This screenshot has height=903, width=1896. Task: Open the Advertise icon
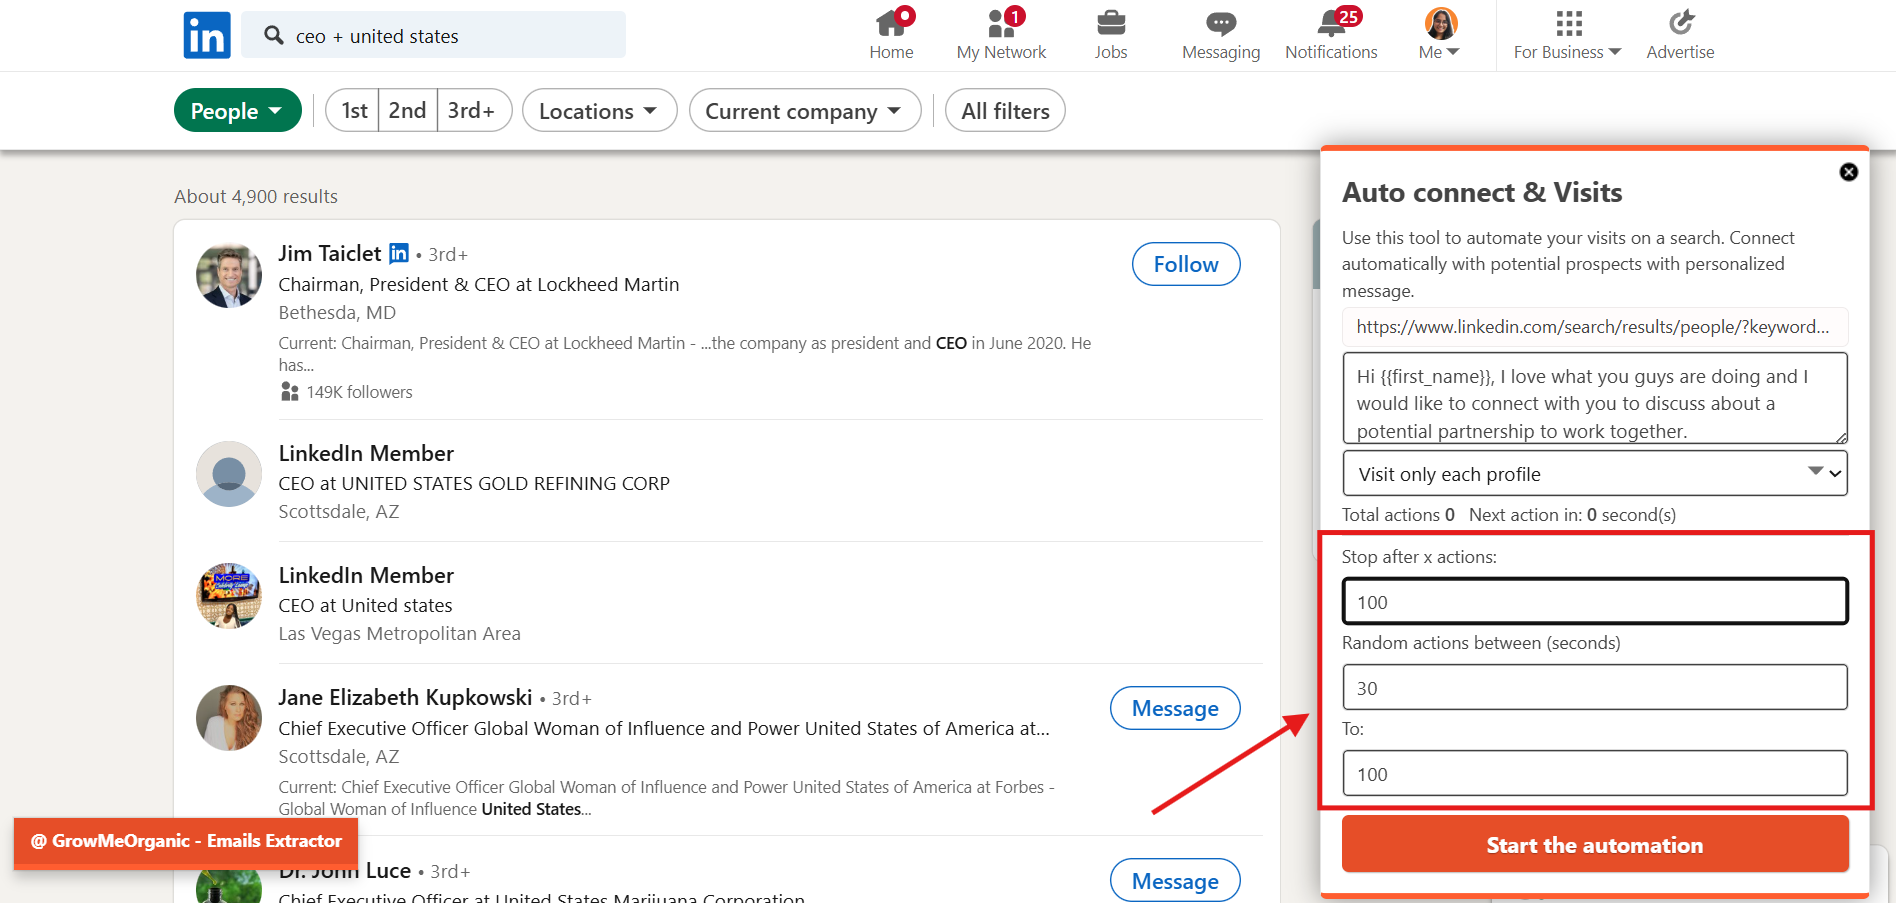[1681, 22]
